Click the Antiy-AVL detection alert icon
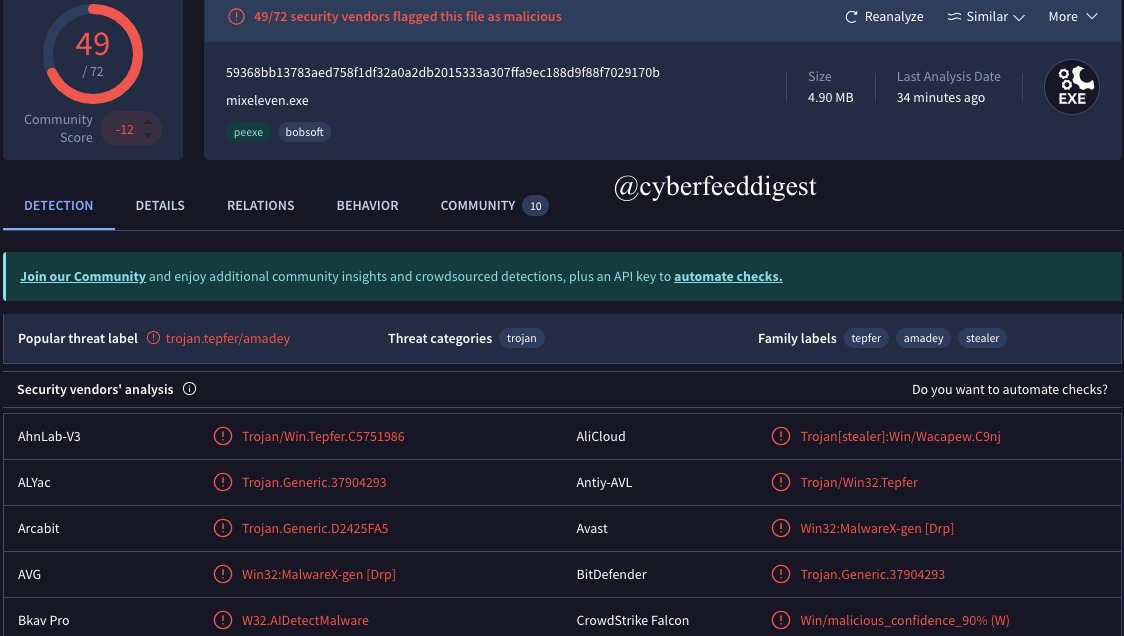 (x=781, y=482)
